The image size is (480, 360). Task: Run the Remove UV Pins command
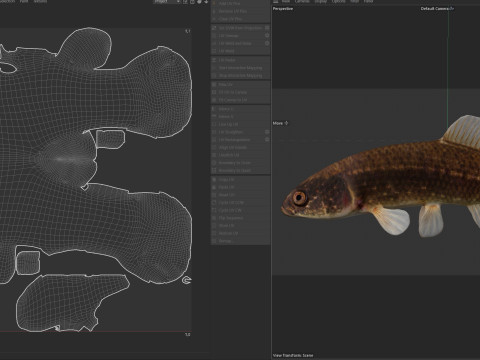[240, 11]
